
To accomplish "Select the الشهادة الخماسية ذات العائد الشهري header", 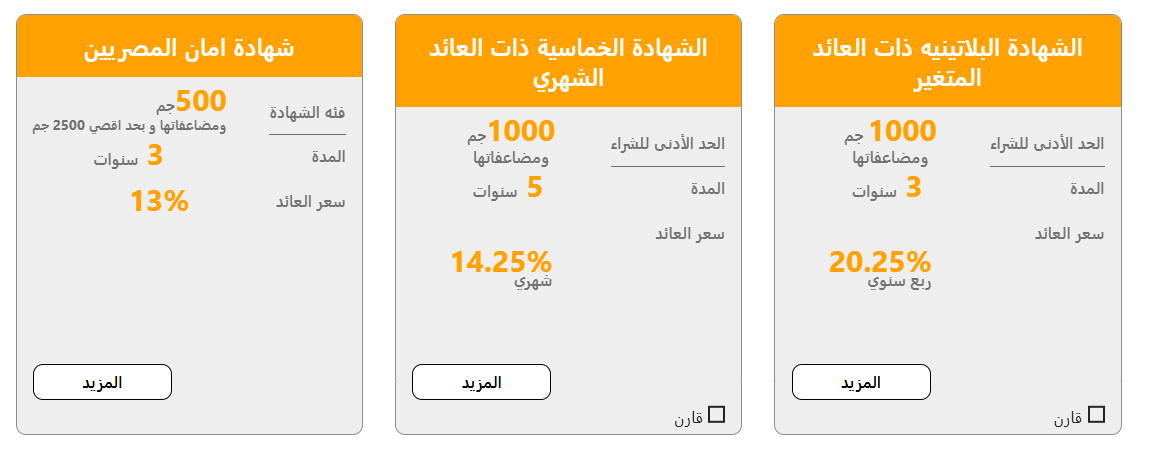I will 568,61.
